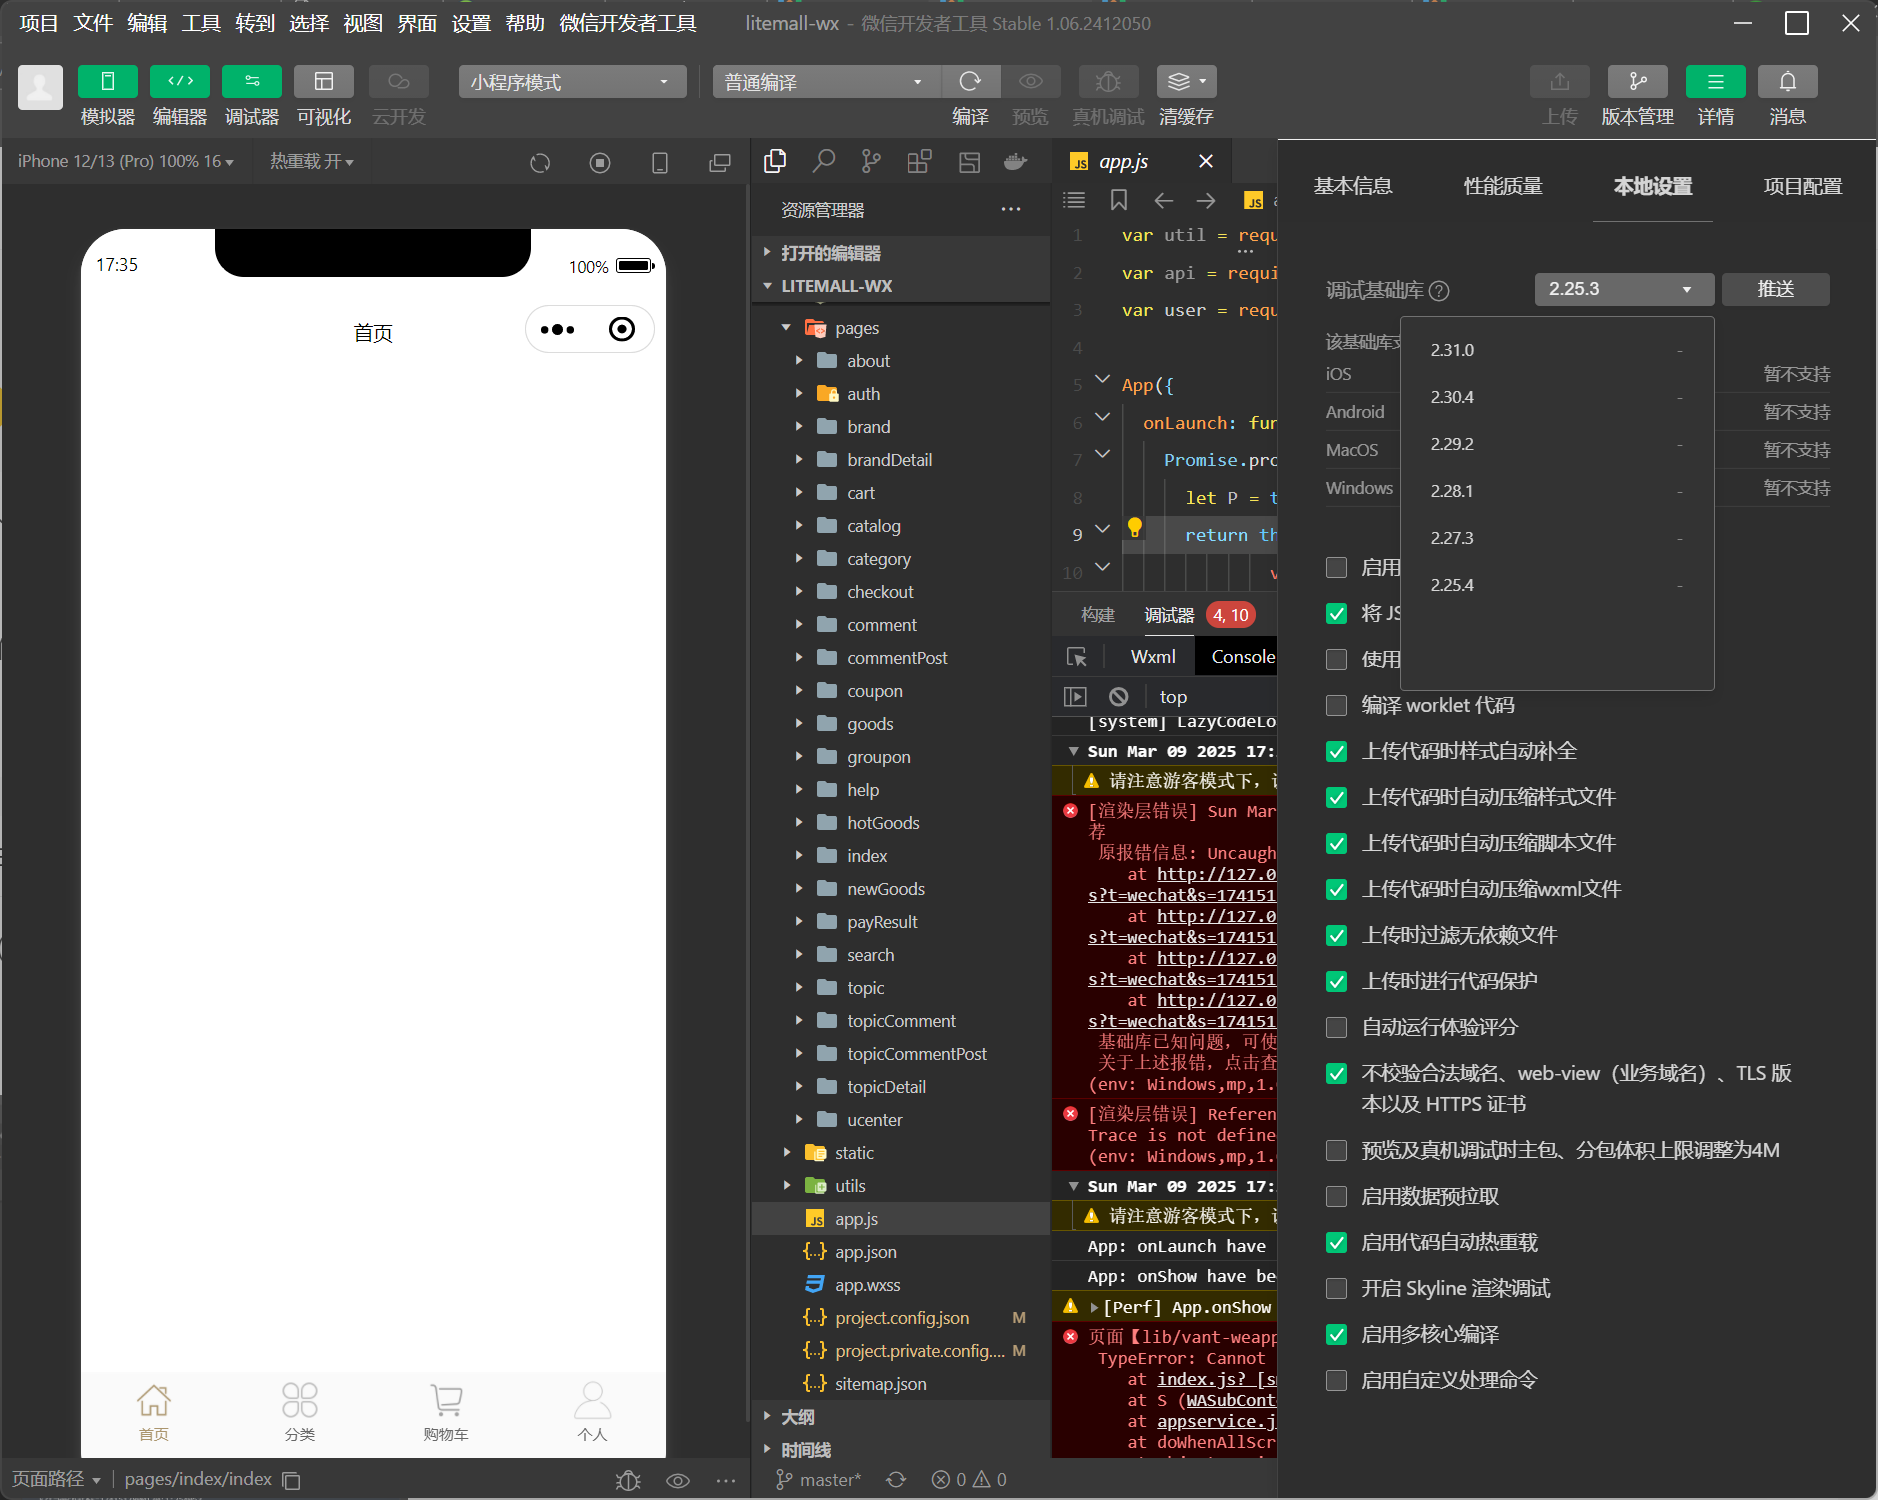Open project.config.json file
The height and width of the screenshot is (1500, 1878).
pyautogui.click(x=900, y=1318)
